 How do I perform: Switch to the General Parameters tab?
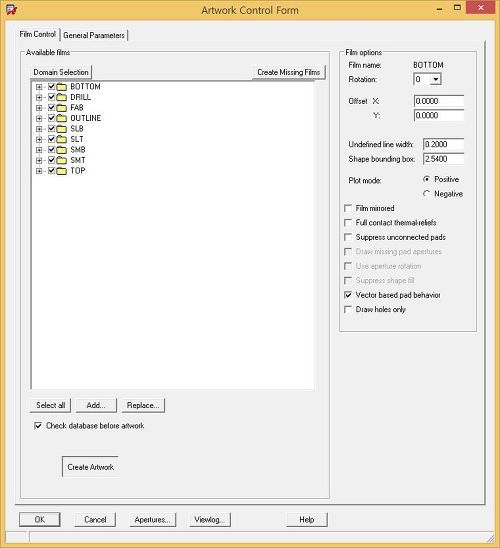94,35
